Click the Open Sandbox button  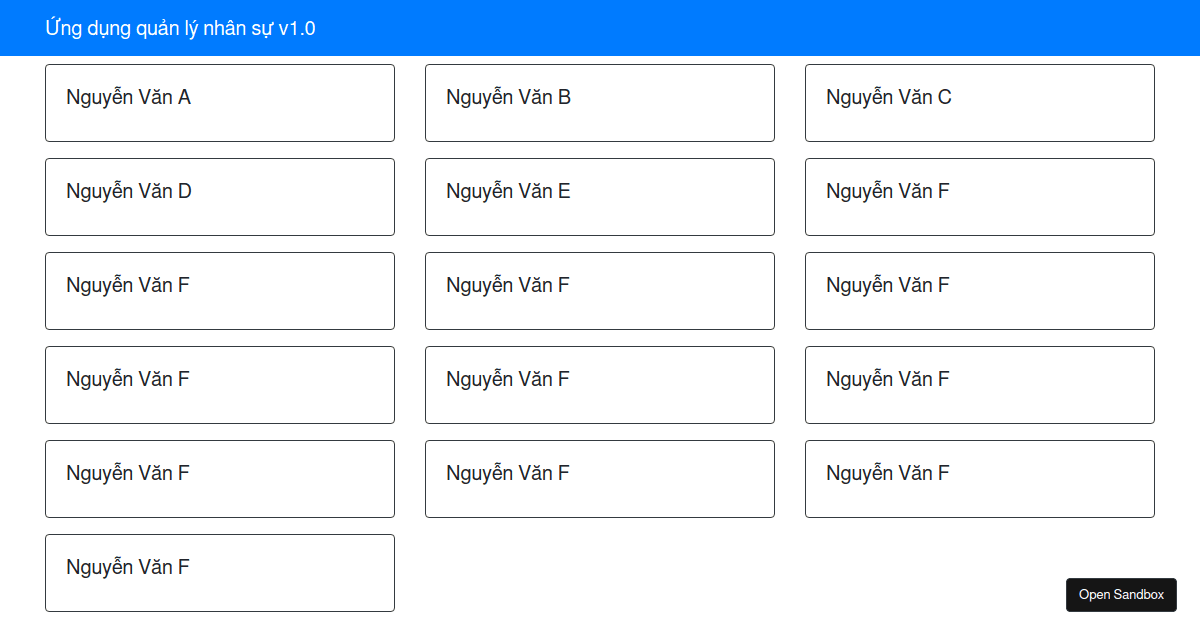tap(1121, 594)
